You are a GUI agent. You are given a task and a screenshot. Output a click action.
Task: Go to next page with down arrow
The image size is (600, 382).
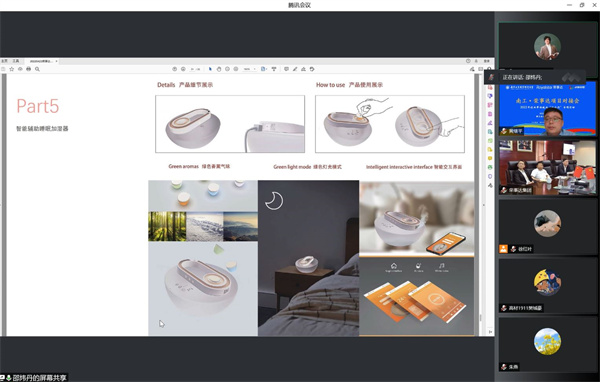[183, 69]
